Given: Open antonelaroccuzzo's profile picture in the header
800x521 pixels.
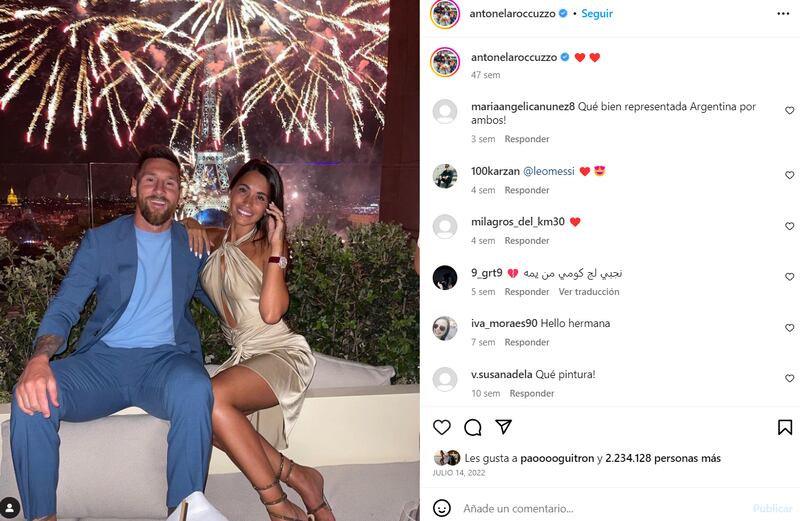Looking at the screenshot, I should 444,14.
